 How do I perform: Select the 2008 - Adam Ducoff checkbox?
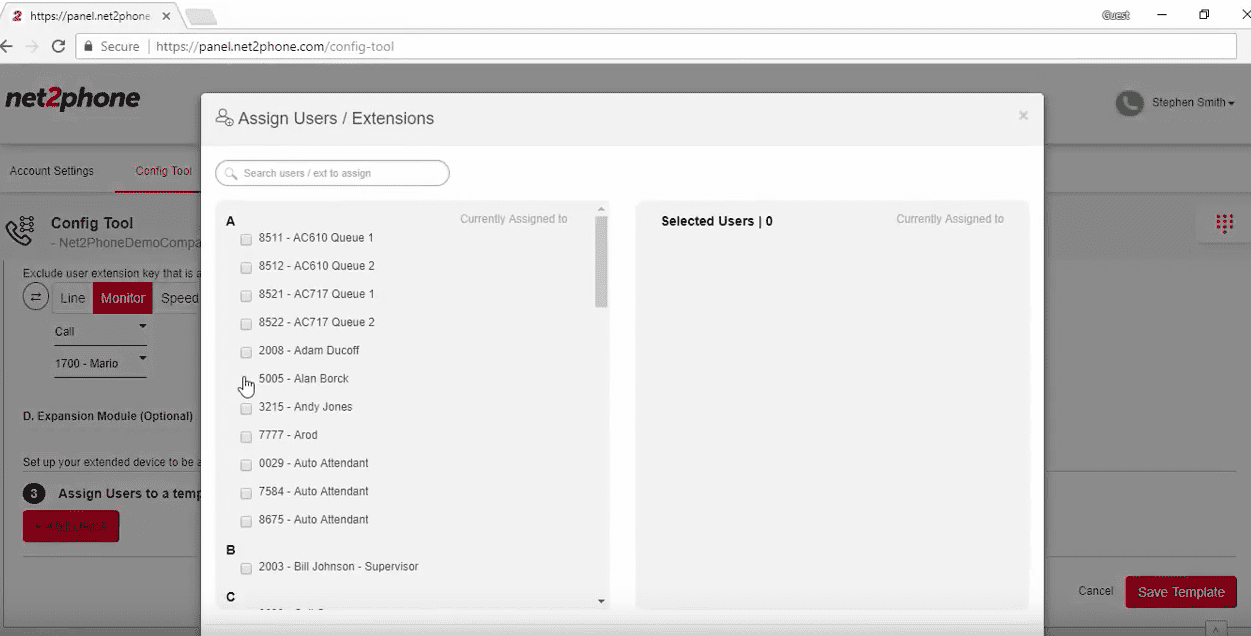pos(246,352)
